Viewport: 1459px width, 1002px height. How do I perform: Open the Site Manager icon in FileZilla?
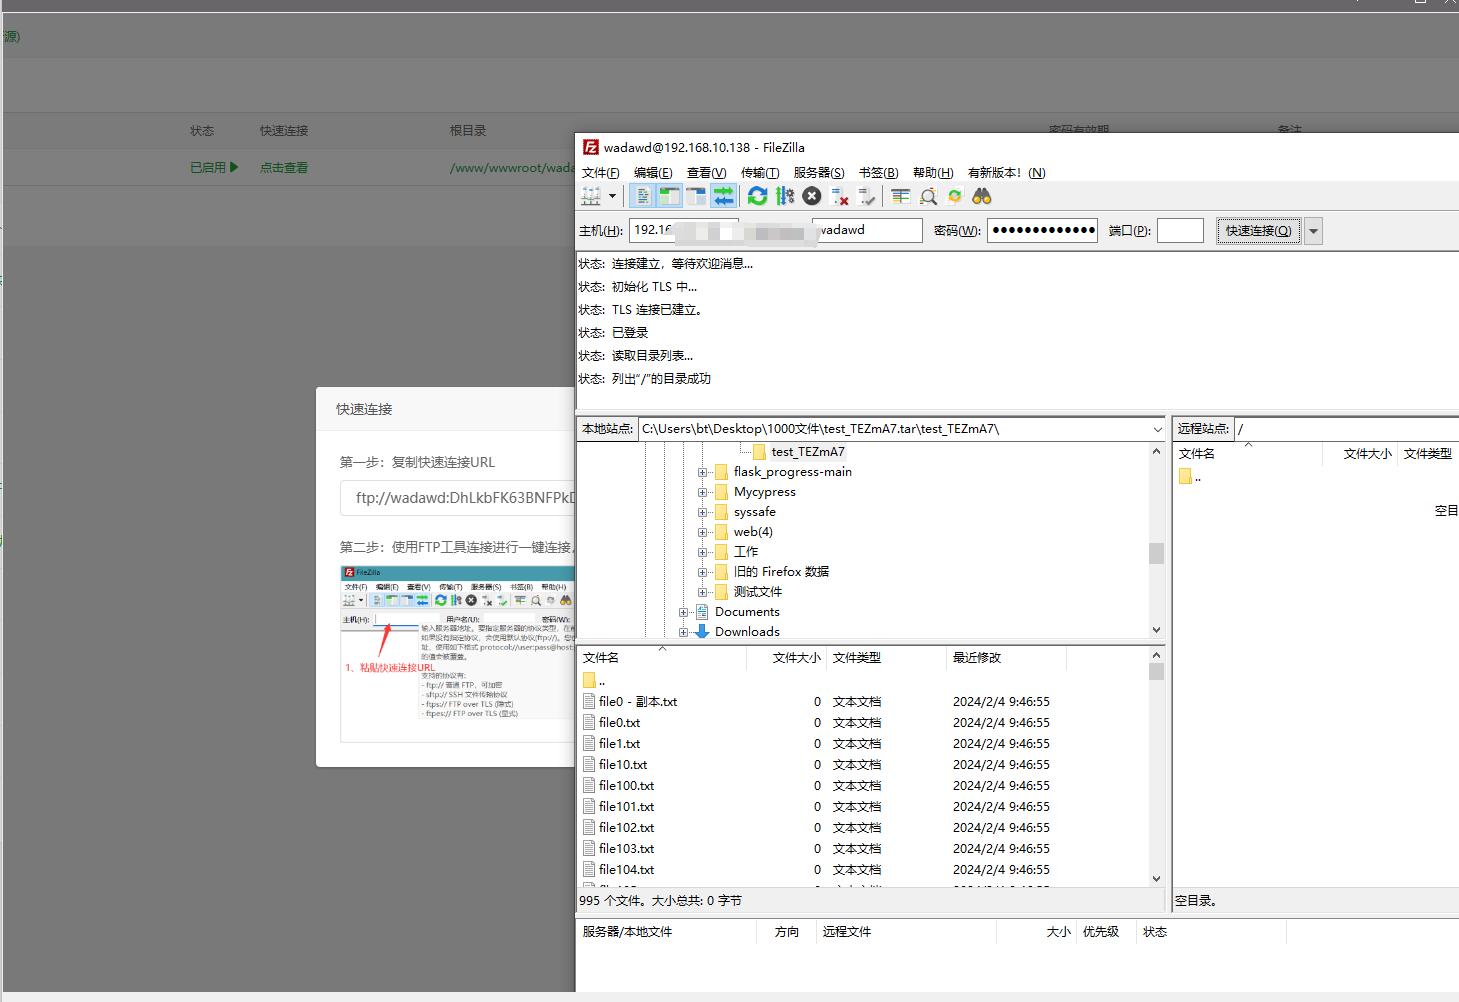click(591, 196)
